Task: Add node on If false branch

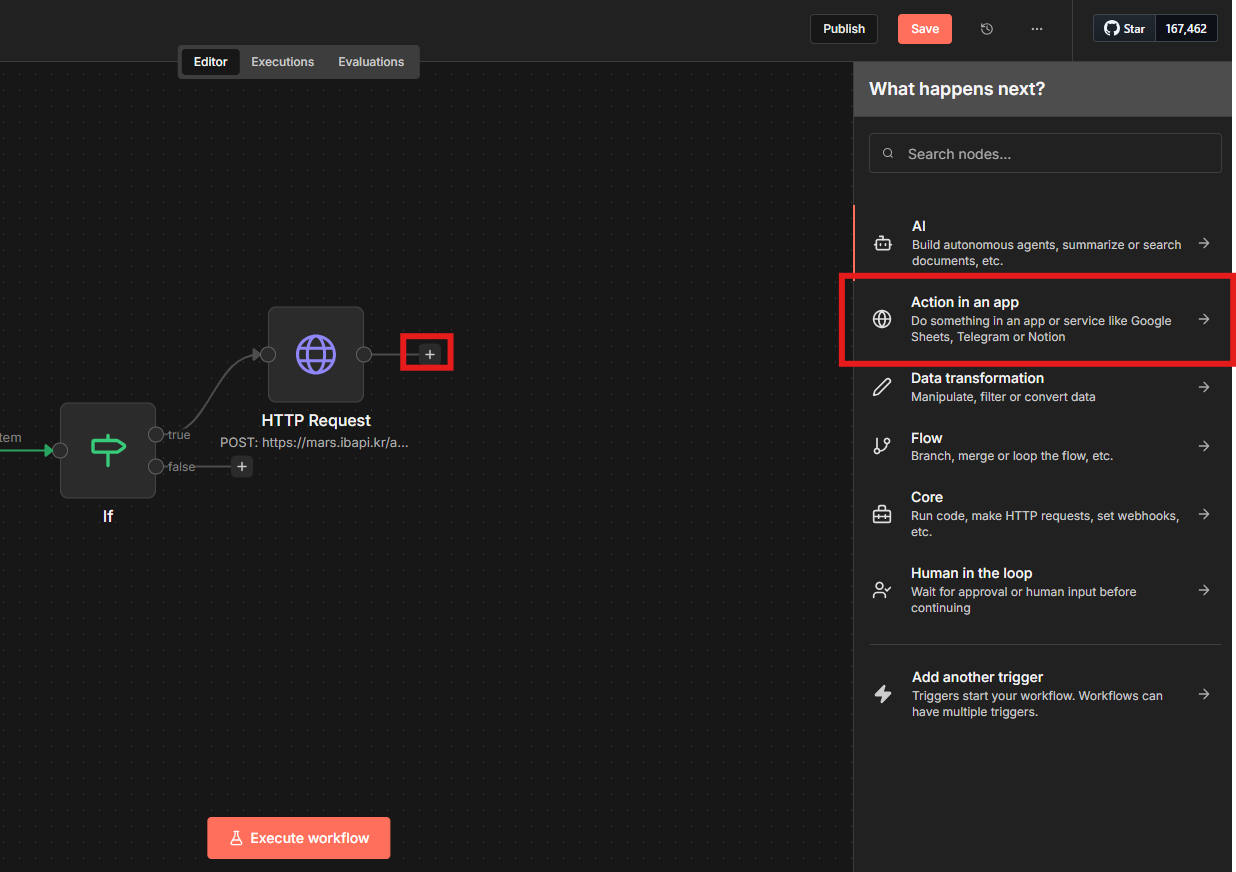Action: coord(242,466)
